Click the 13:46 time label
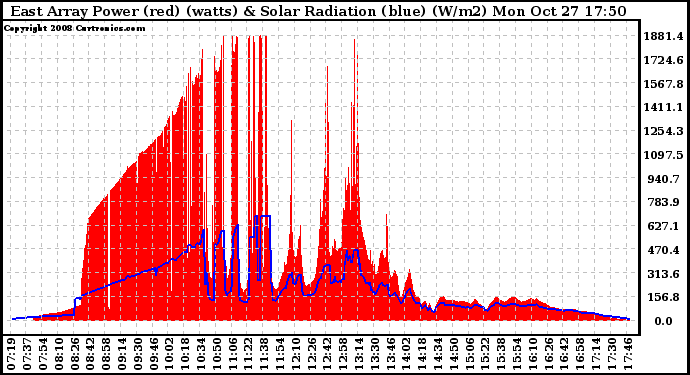 click(x=391, y=354)
